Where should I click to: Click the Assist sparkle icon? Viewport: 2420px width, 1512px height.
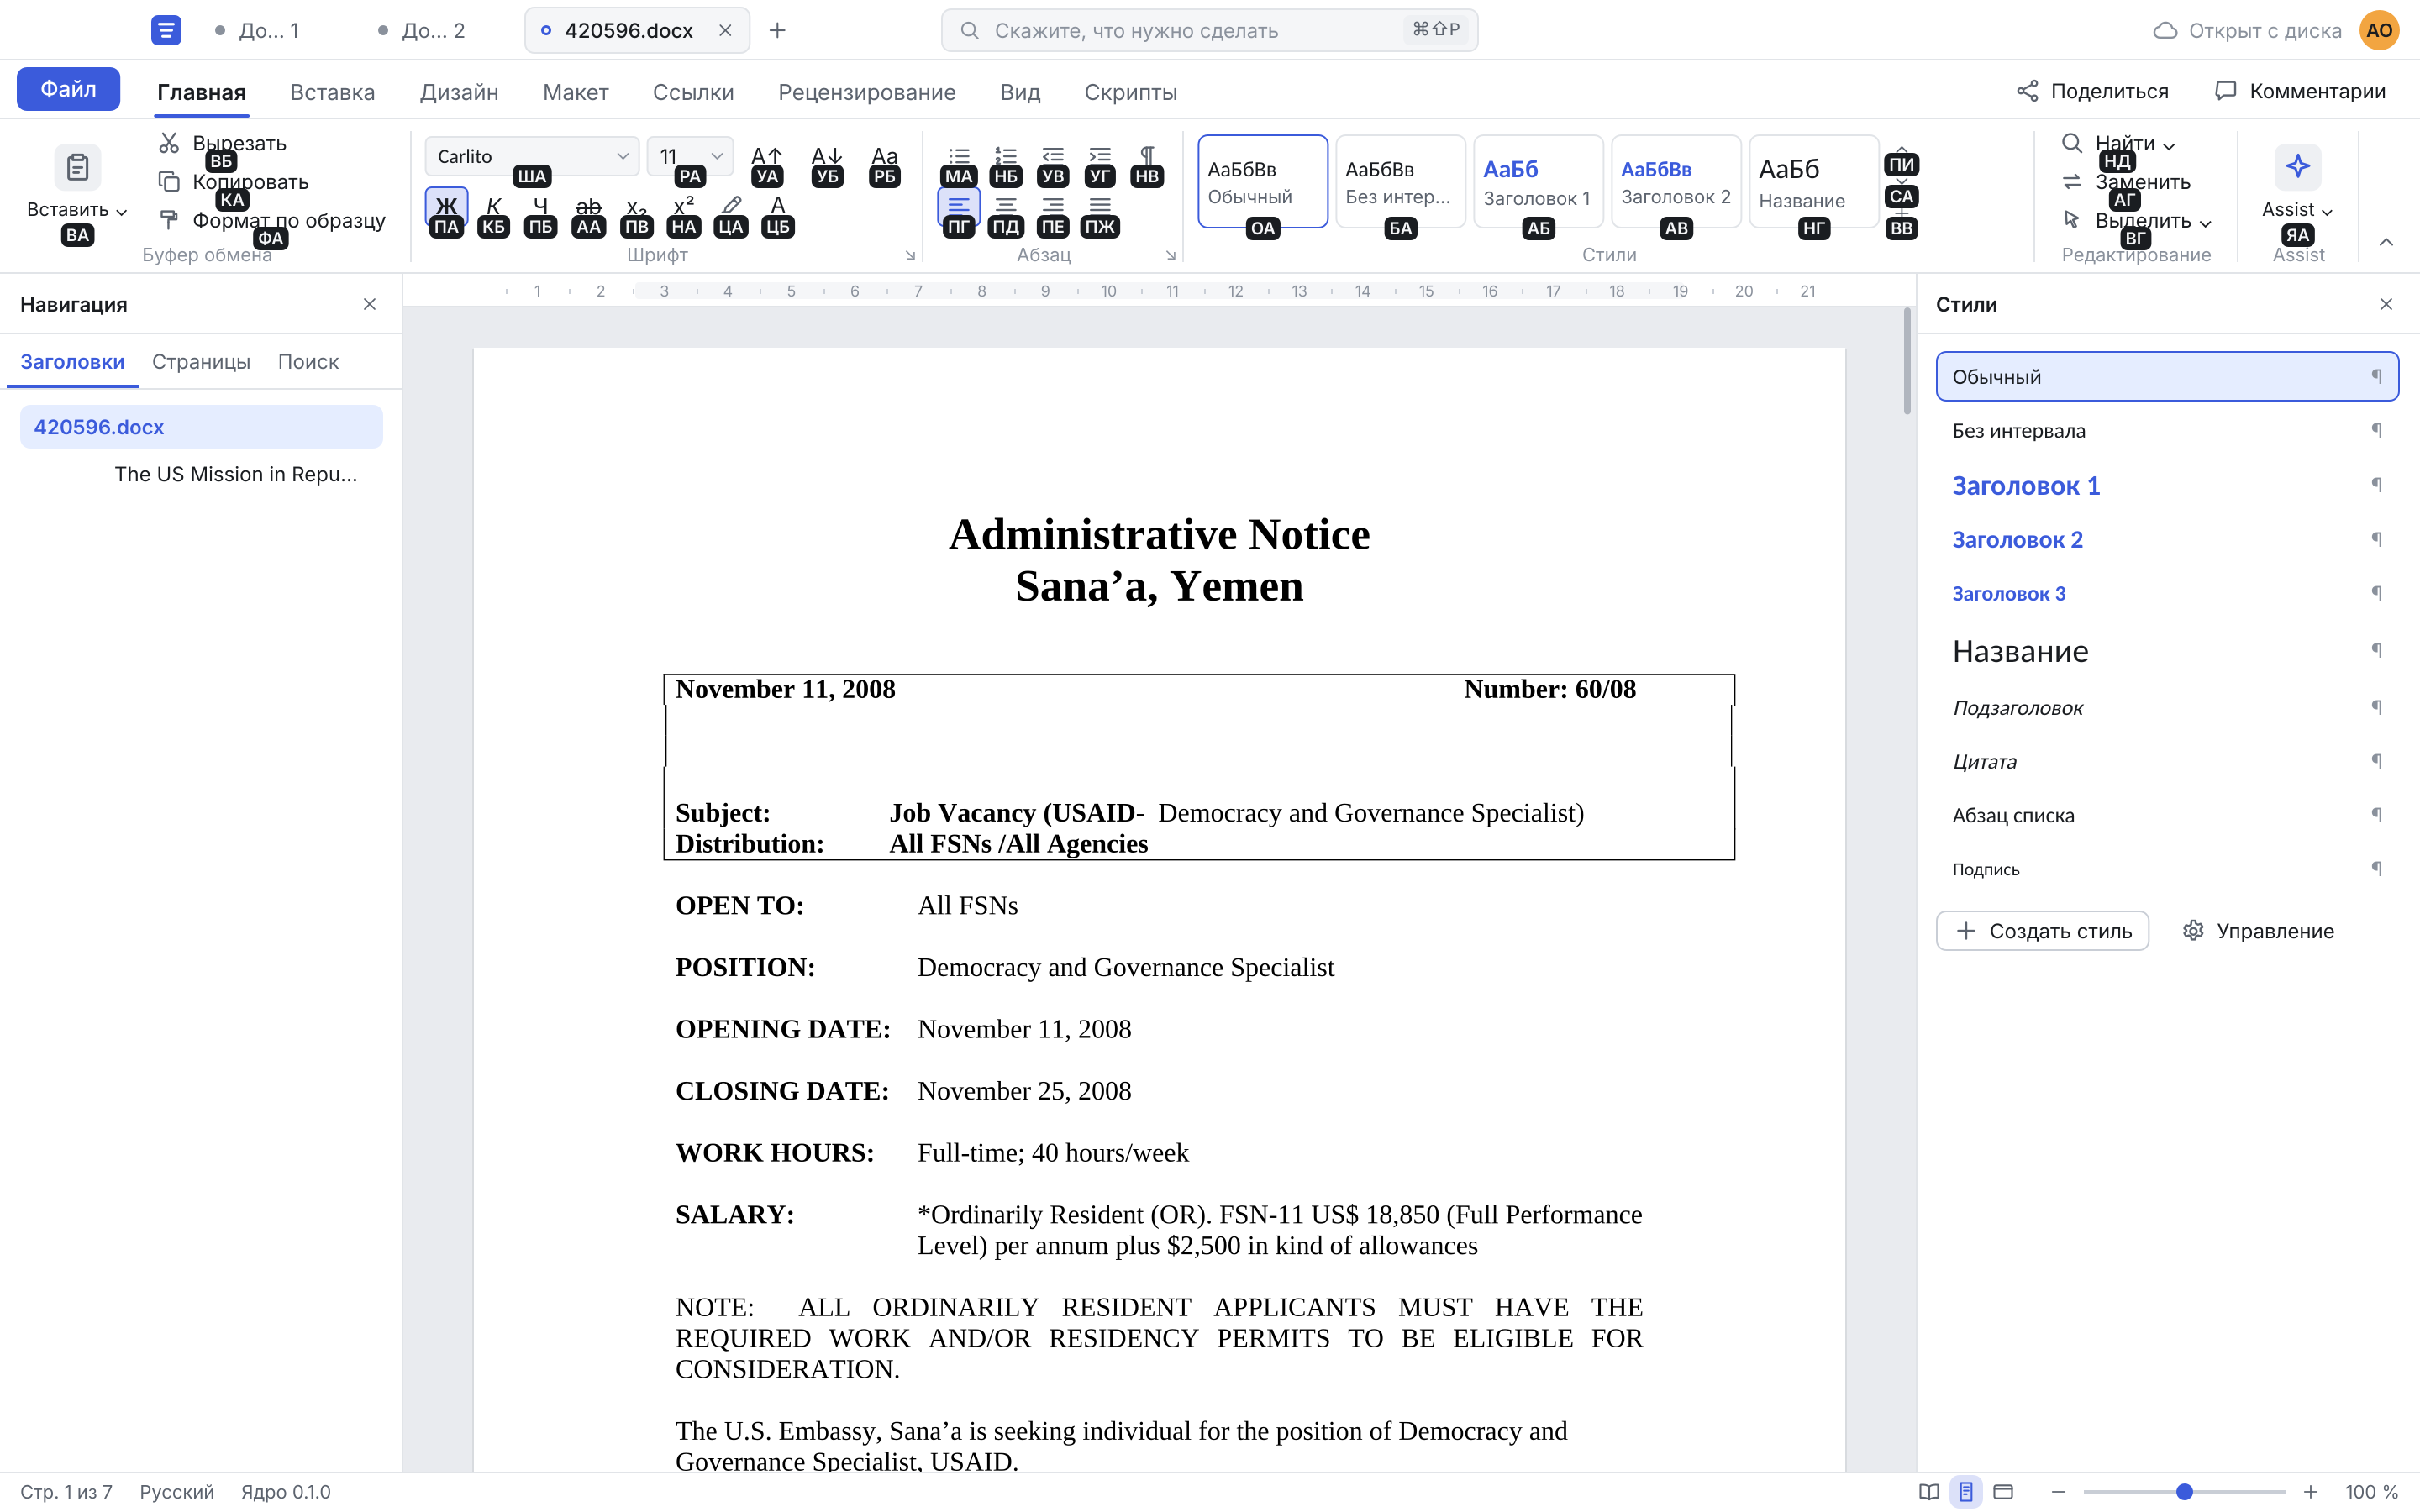pos(2297,167)
